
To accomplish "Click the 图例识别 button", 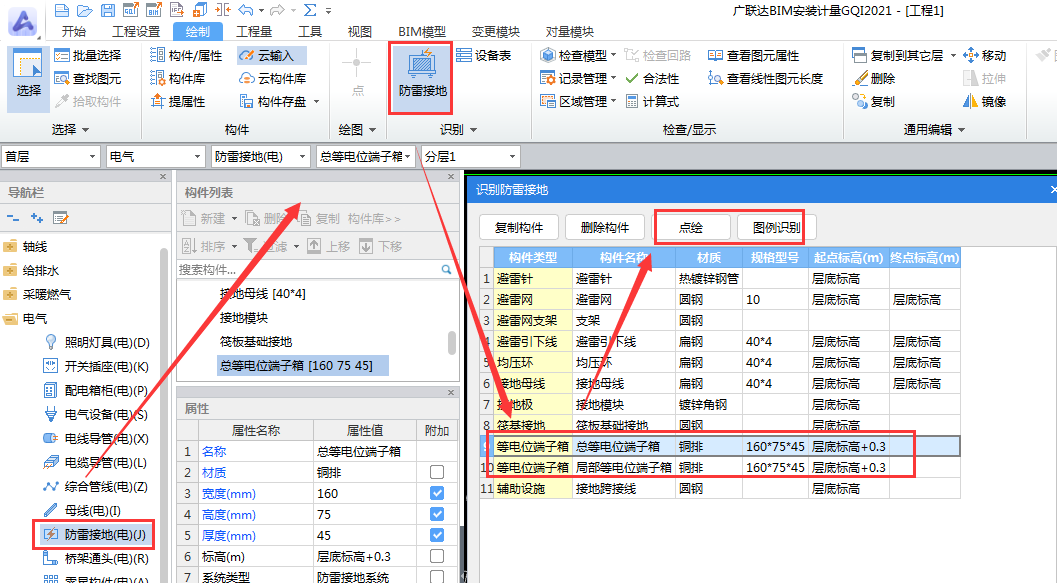I will (777, 227).
